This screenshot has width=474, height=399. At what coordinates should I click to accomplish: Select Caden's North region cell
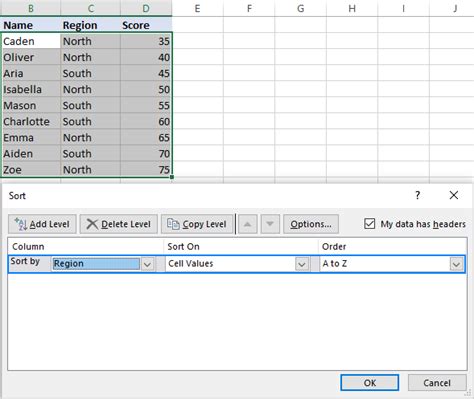click(x=91, y=41)
